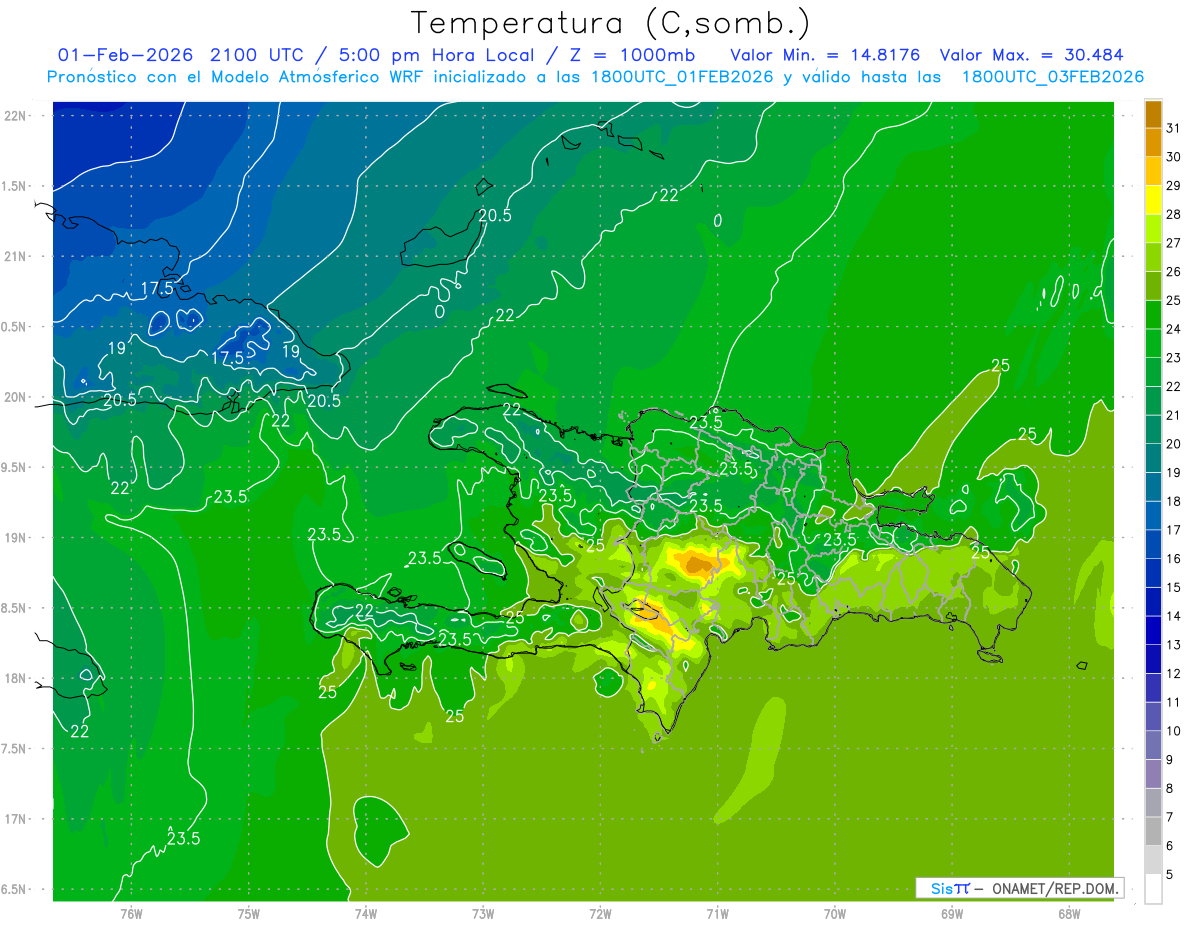
Task: Click the colorbar swatch between 19 and 20
Action: [x=1153, y=458]
